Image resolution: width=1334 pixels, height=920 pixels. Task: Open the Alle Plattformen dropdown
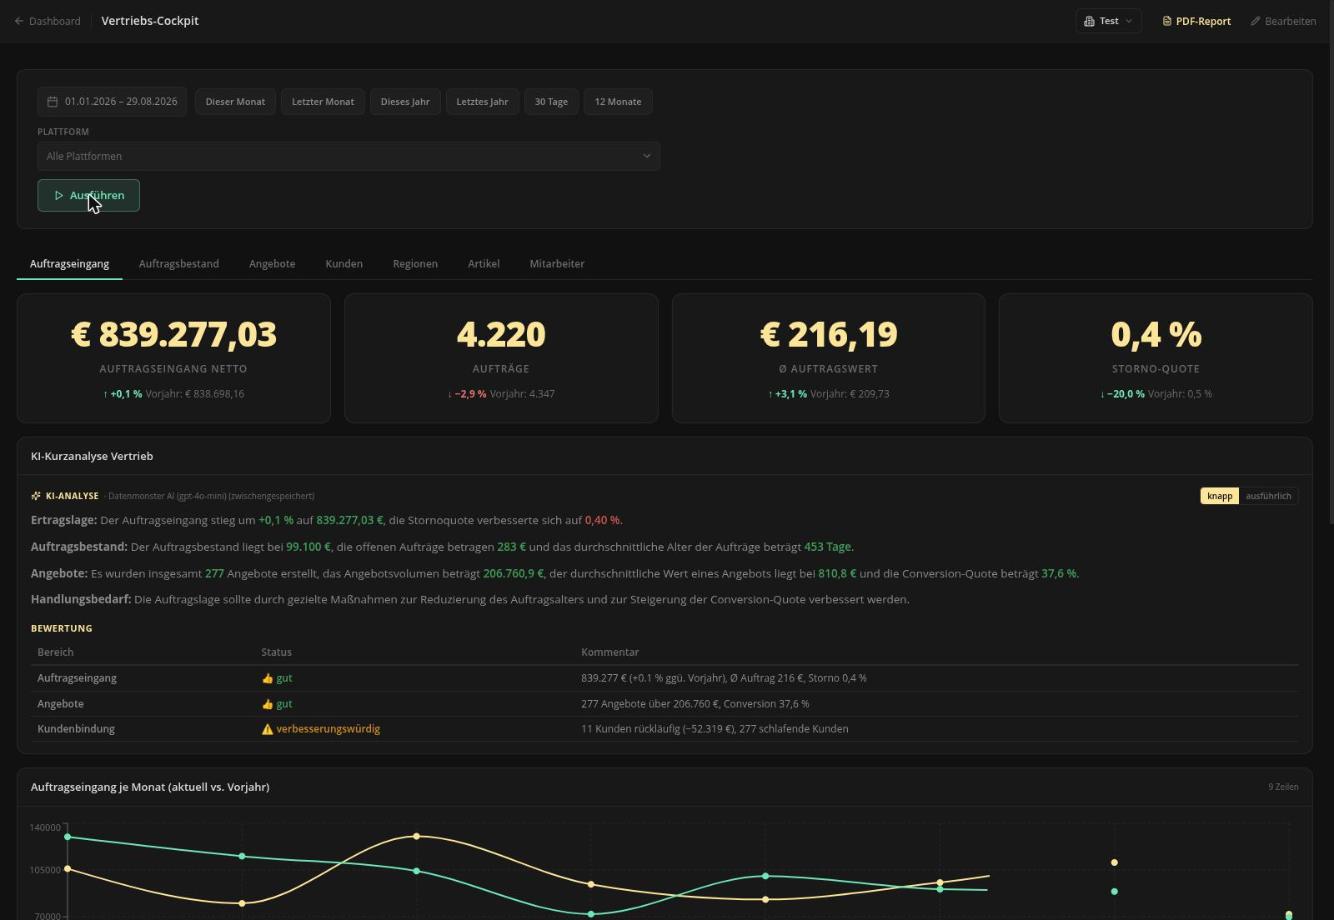349,156
